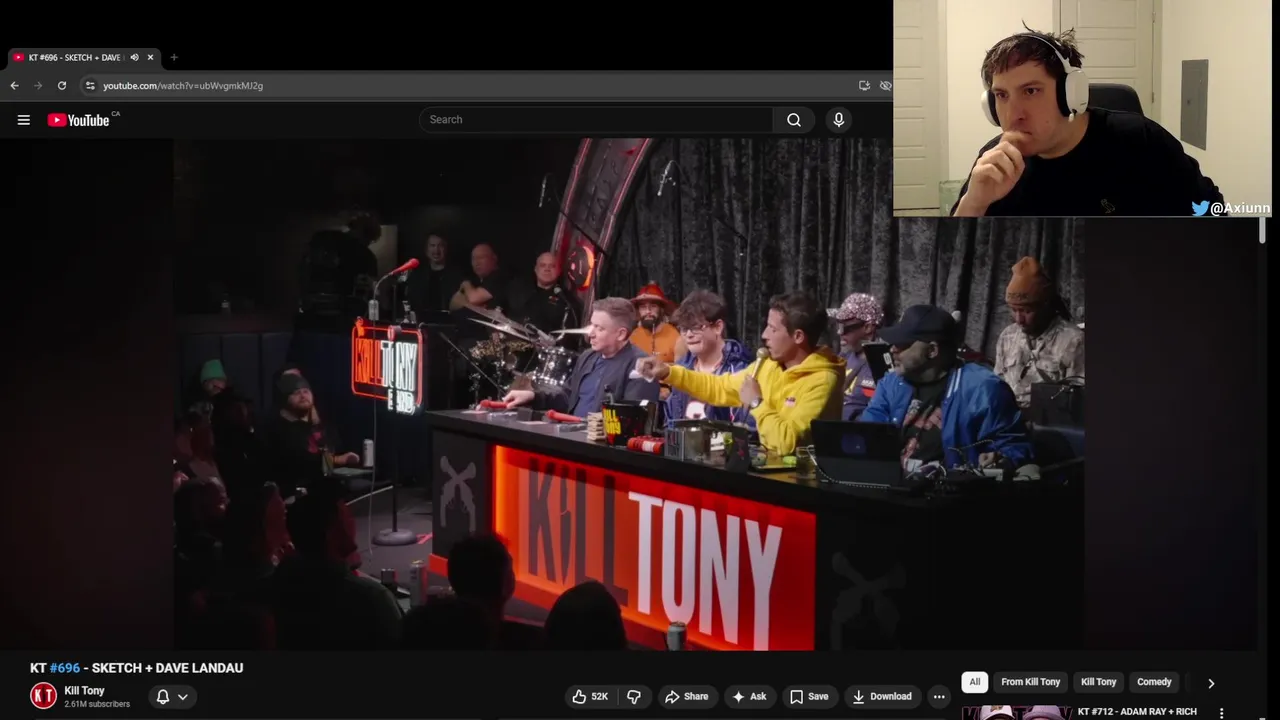Screen dimensions: 1280x720
Task: Open the Ask AI button
Action: (x=749, y=697)
